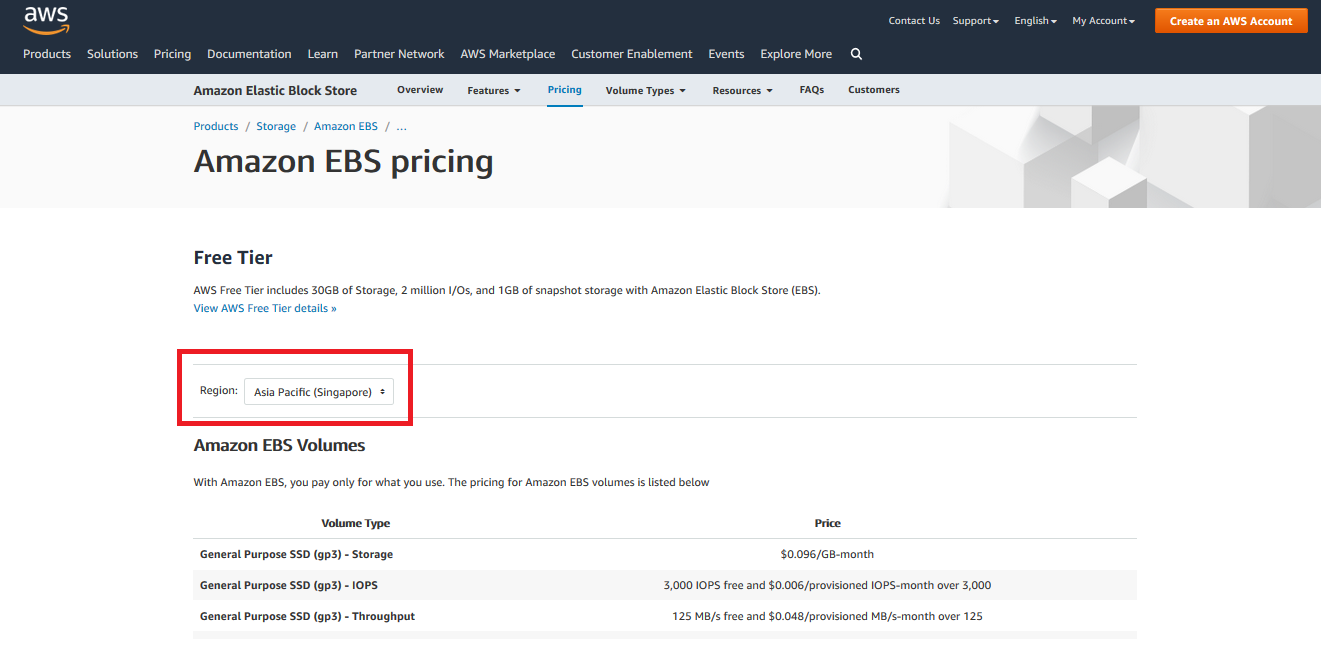Open the Solutions menu

[112, 54]
